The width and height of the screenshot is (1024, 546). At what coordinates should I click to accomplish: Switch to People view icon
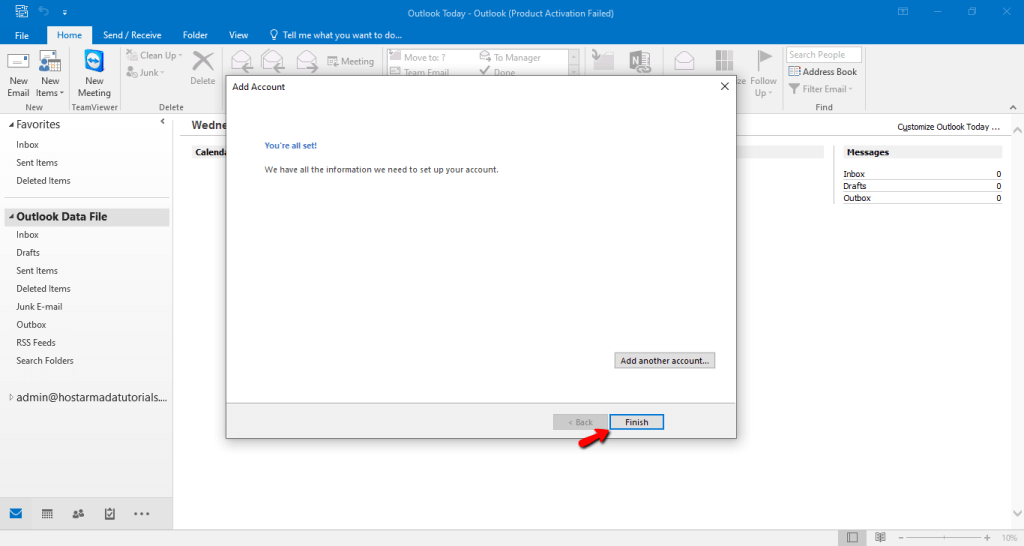[x=78, y=513]
